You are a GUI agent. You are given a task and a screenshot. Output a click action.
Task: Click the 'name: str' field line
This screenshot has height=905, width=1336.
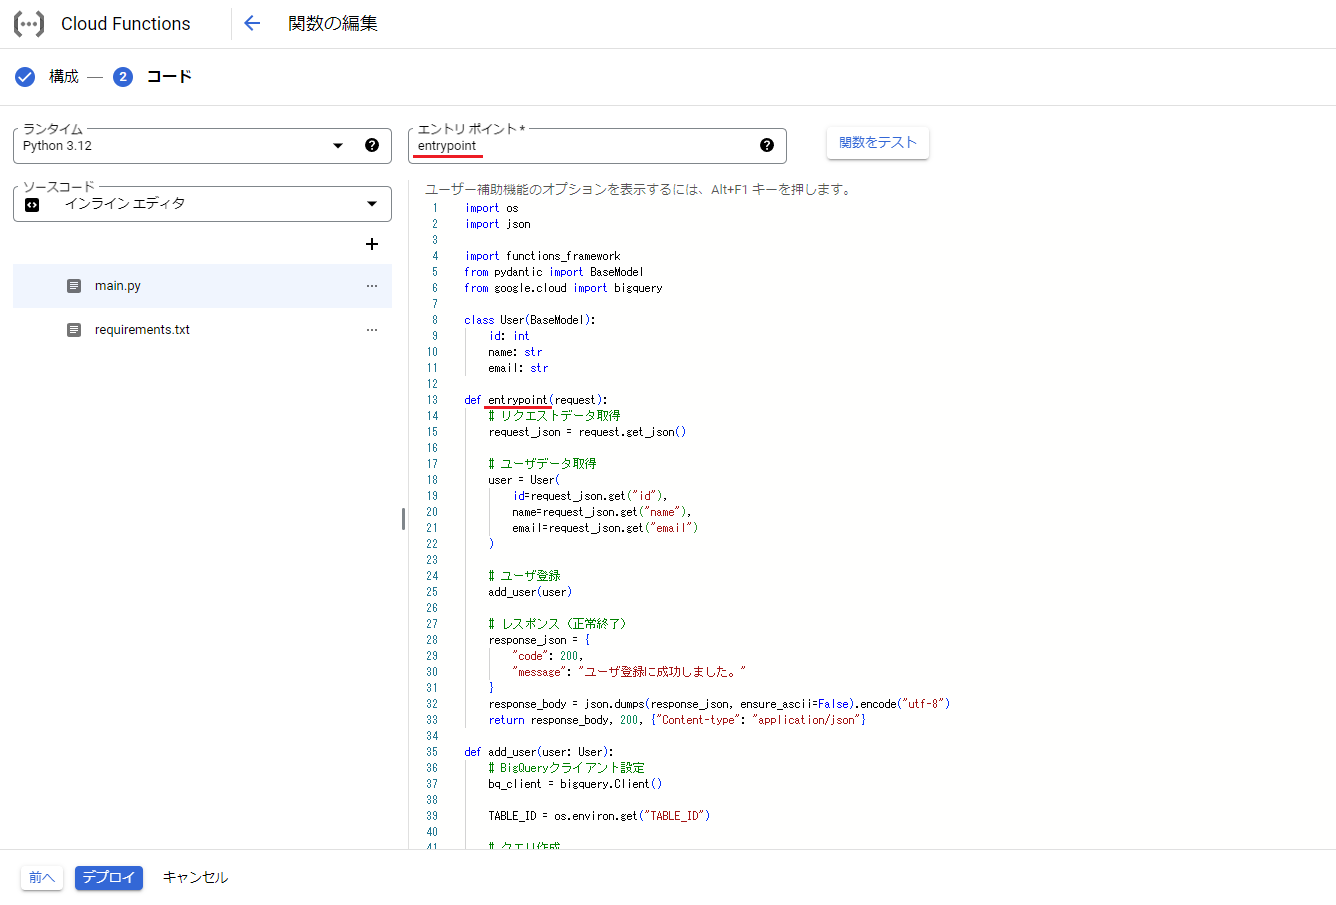pos(515,352)
